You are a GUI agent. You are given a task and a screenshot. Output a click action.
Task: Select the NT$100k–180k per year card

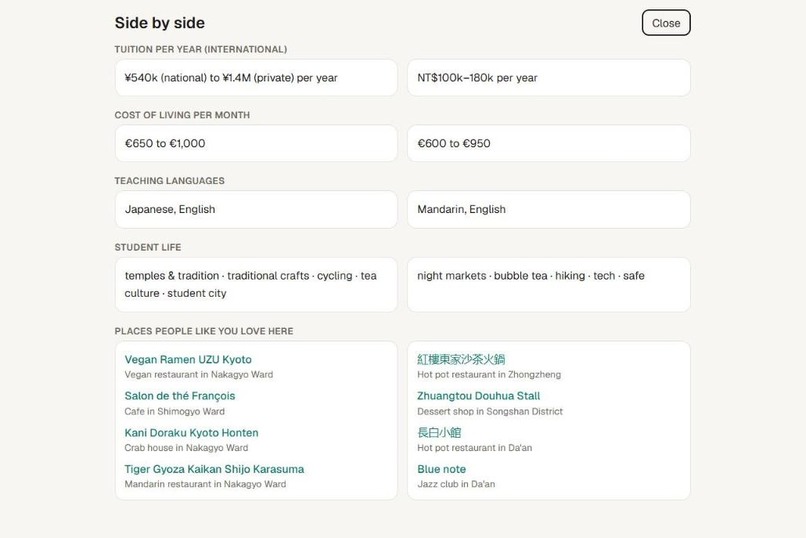tap(548, 78)
